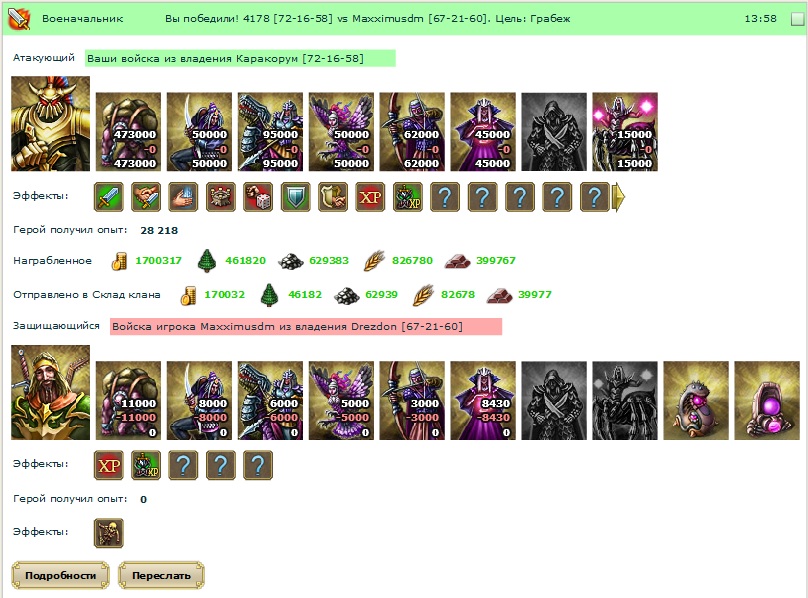The height and width of the screenshot is (598, 808).
Task: Click the Переслать forward button
Action: click(x=161, y=575)
